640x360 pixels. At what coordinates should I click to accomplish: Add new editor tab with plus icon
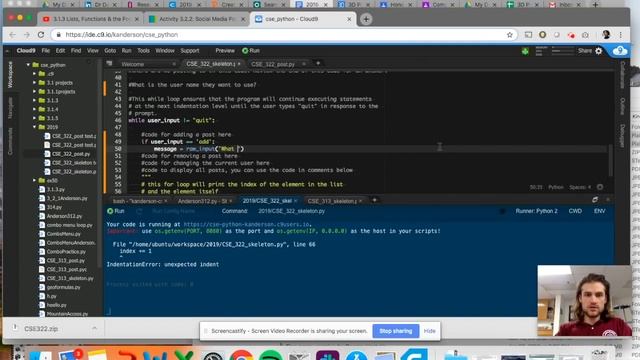coord(318,63)
